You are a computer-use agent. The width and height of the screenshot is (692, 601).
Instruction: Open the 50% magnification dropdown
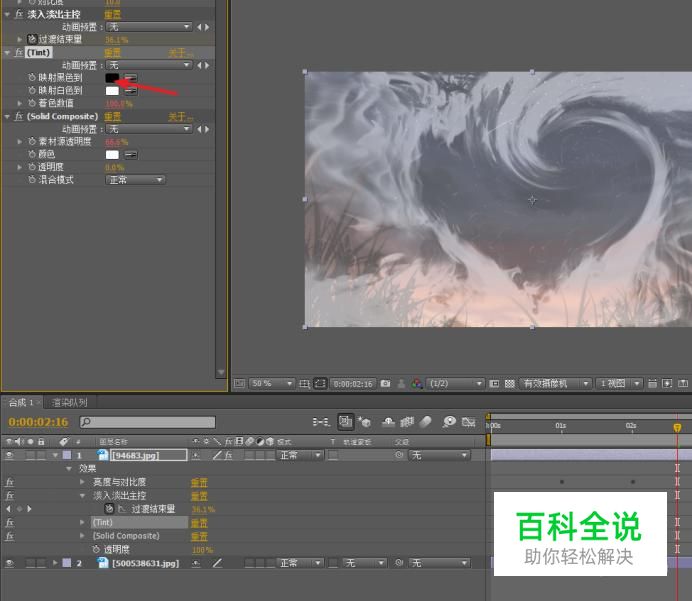tap(271, 383)
